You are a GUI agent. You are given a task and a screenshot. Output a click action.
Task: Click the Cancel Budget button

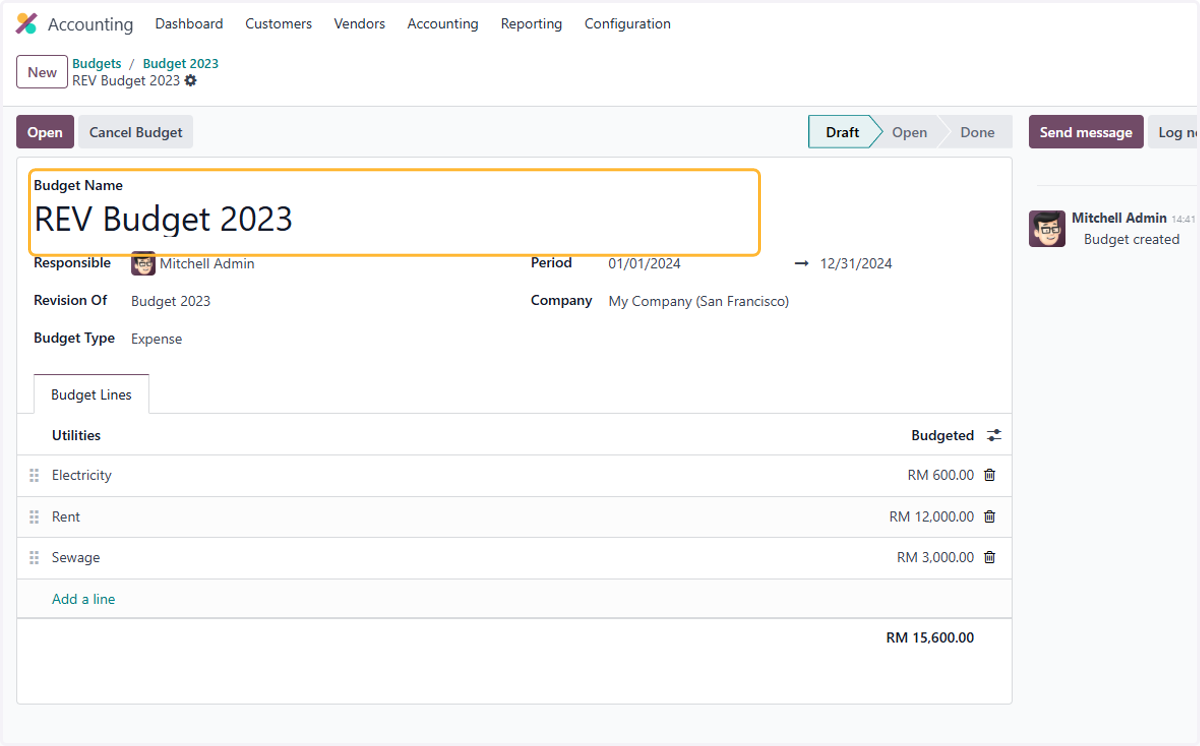[136, 132]
